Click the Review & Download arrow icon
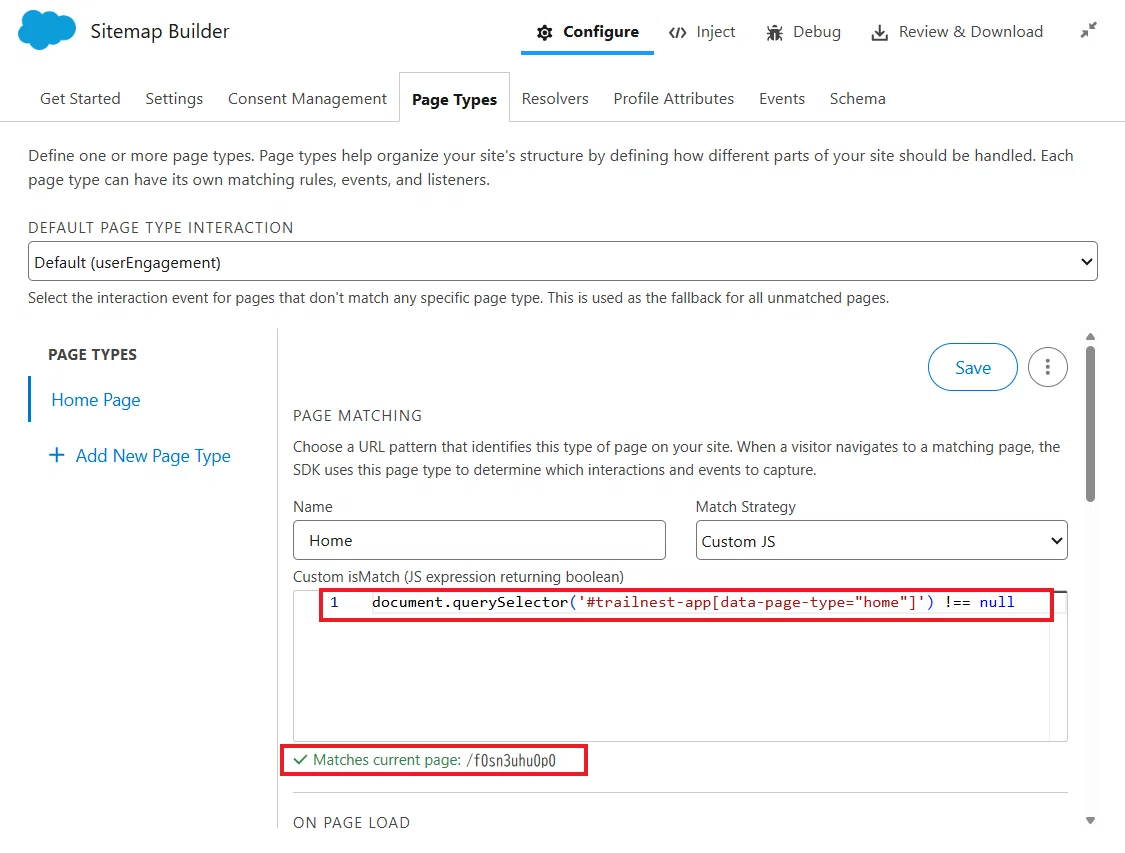The width and height of the screenshot is (1125, 853). 879,32
